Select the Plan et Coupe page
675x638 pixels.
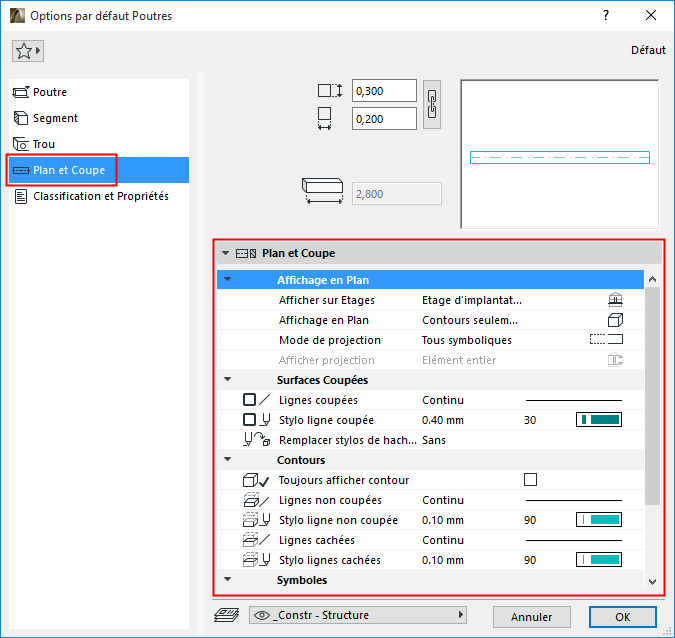99,170
